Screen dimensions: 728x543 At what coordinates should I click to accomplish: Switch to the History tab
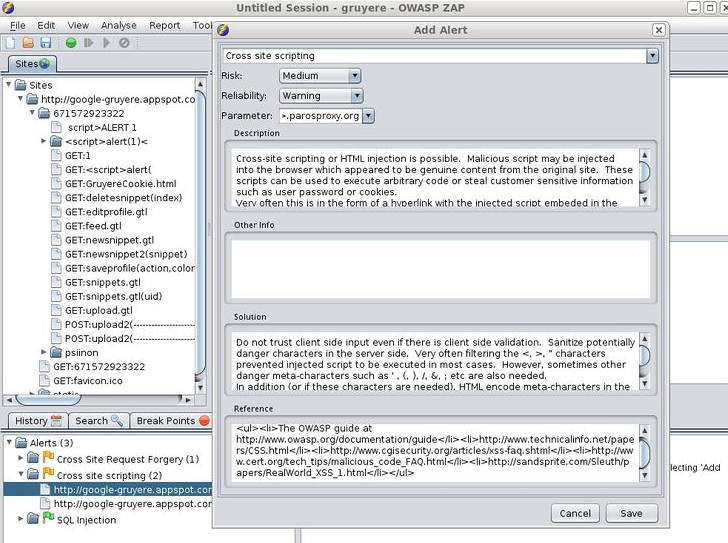click(38, 420)
